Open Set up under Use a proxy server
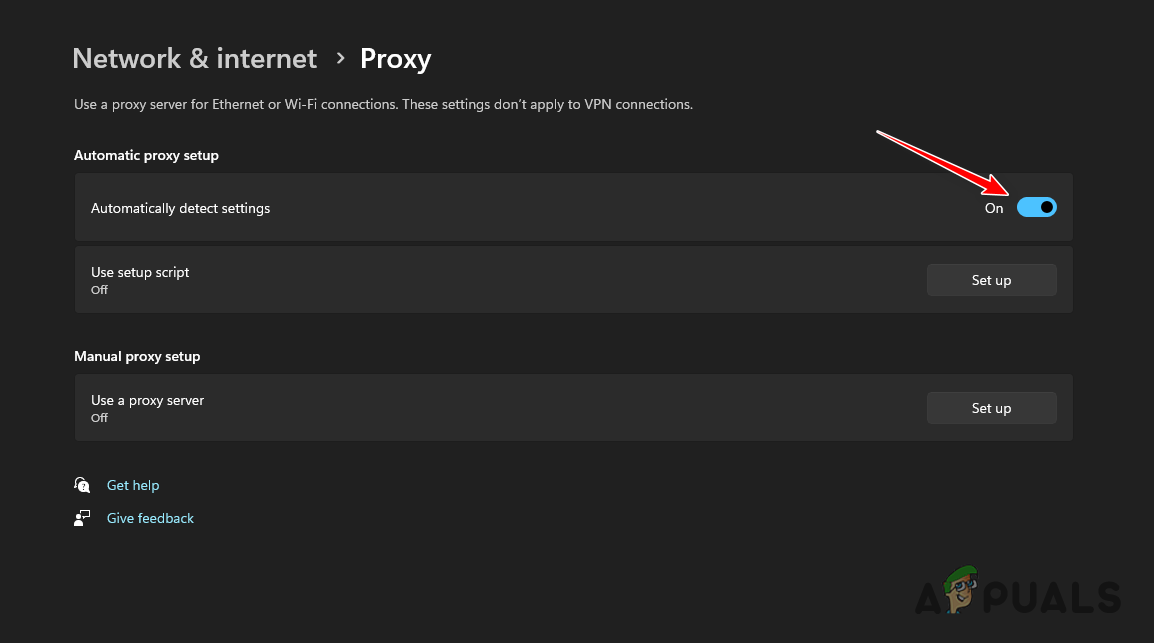 point(991,408)
